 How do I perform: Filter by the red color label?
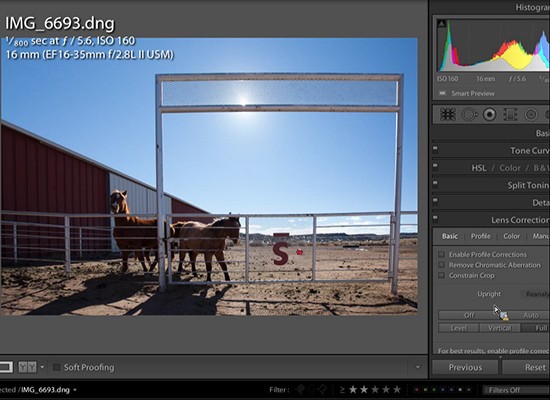[417, 389]
